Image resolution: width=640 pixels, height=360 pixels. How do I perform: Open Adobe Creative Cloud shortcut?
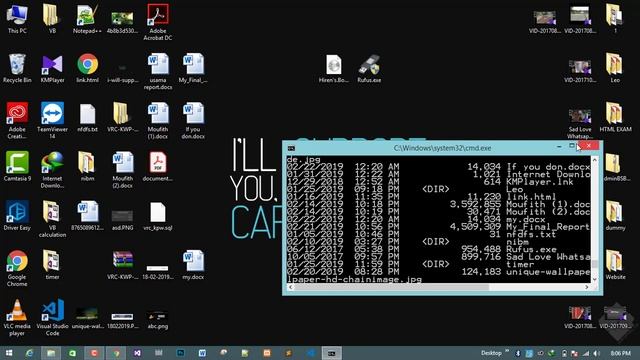click(x=17, y=121)
